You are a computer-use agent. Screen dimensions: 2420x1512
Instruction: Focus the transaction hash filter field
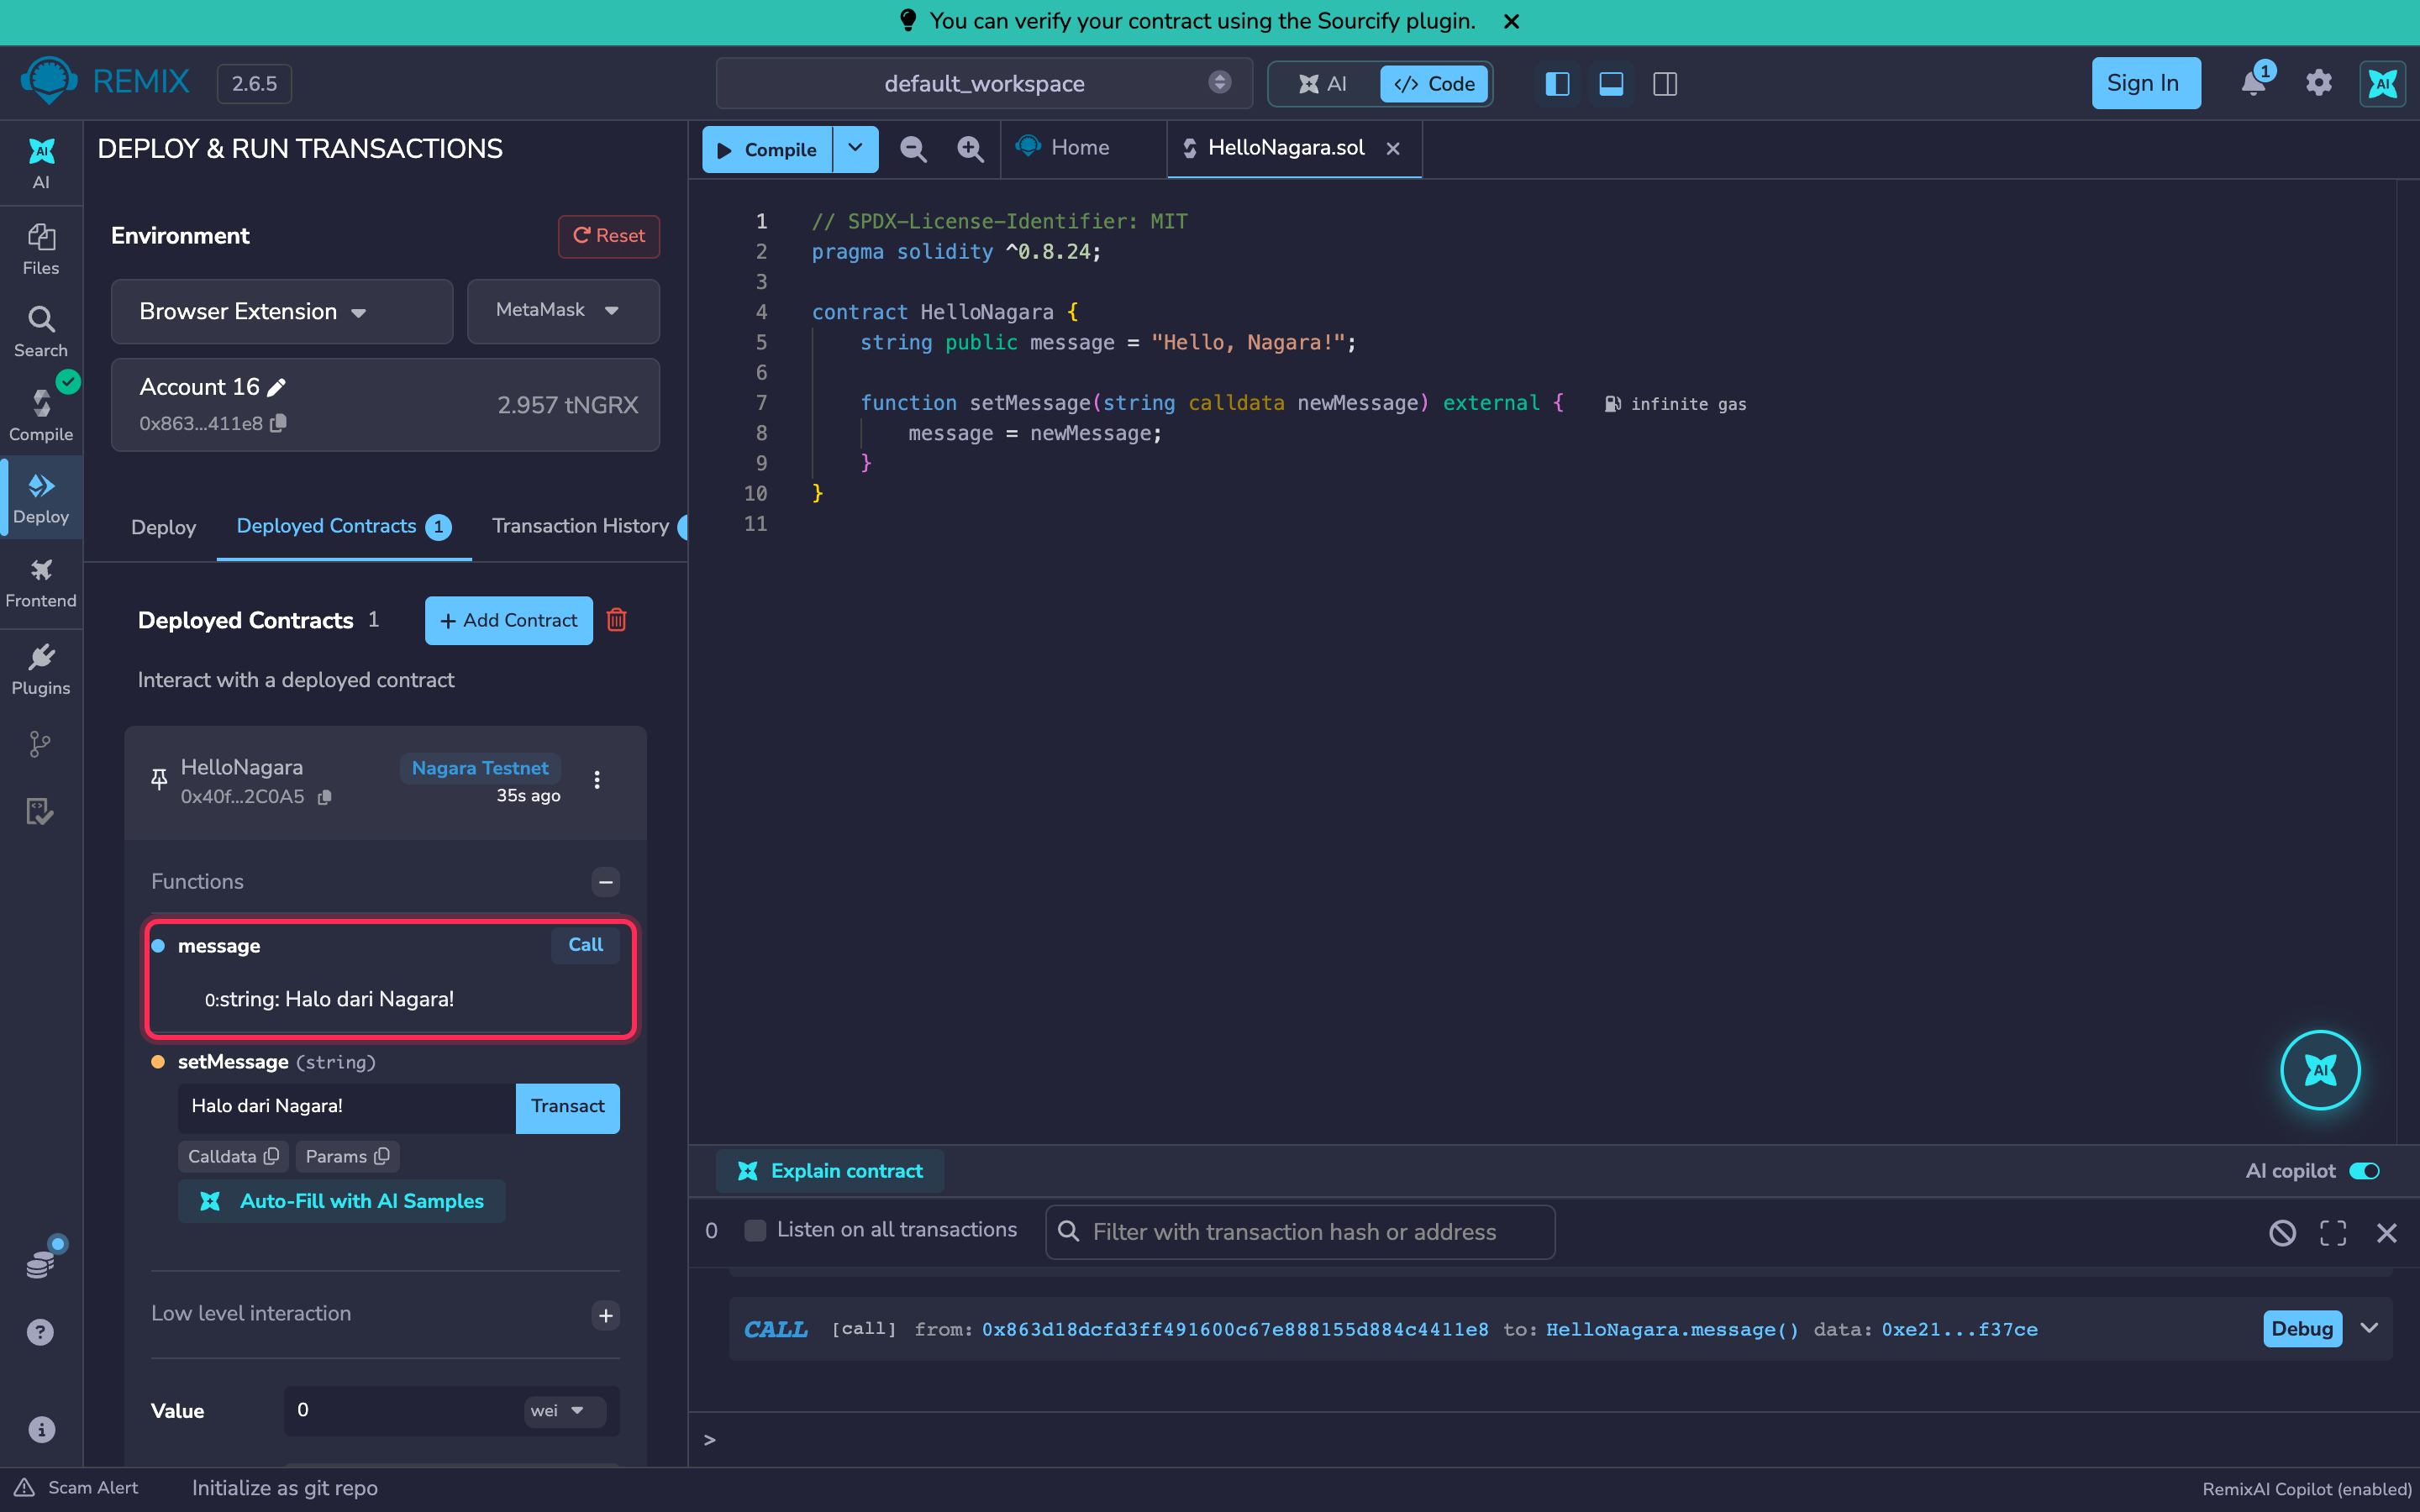tap(1300, 1232)
